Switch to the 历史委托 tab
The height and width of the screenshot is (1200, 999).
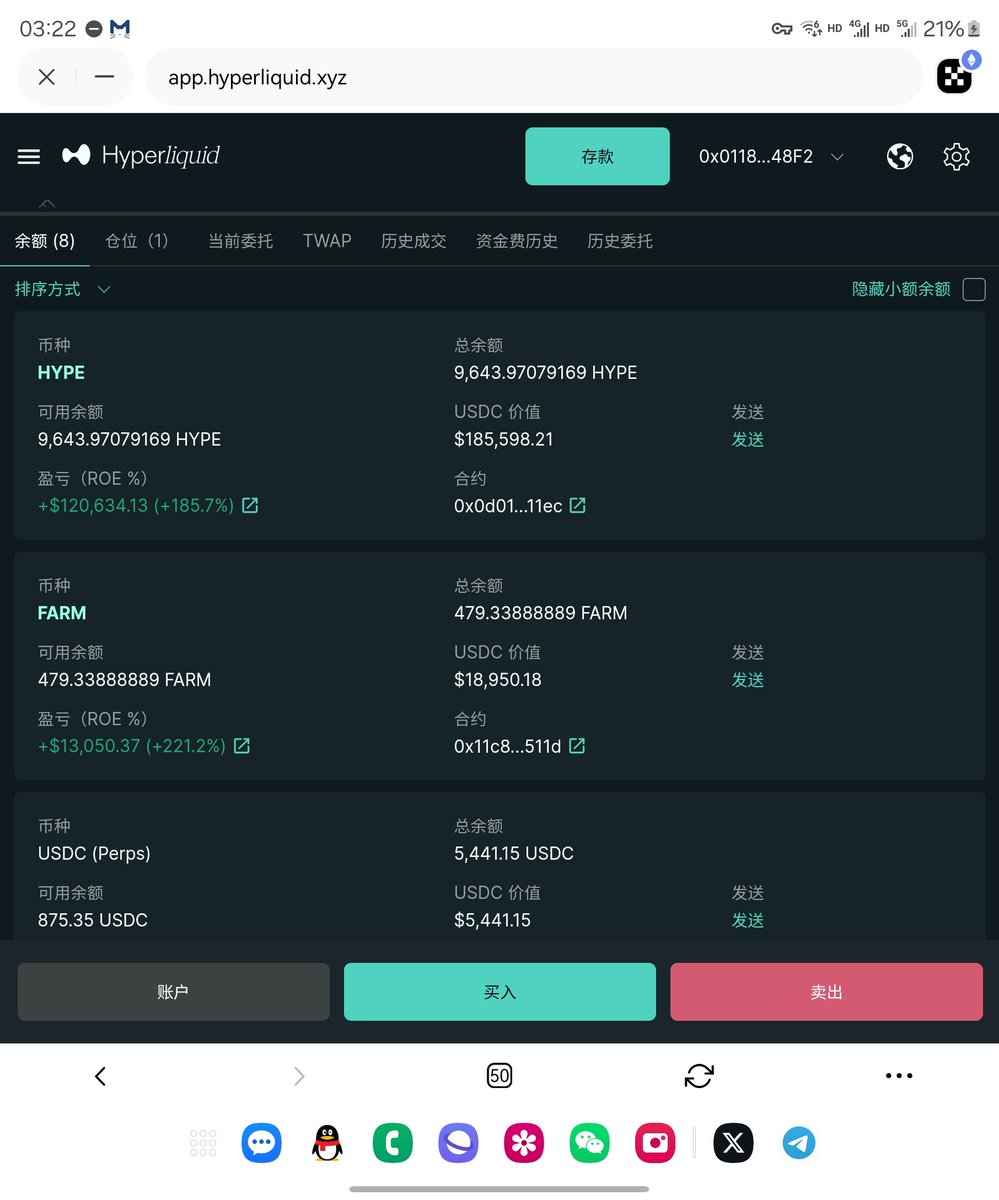pyautogui.click(x=620, y=241)
